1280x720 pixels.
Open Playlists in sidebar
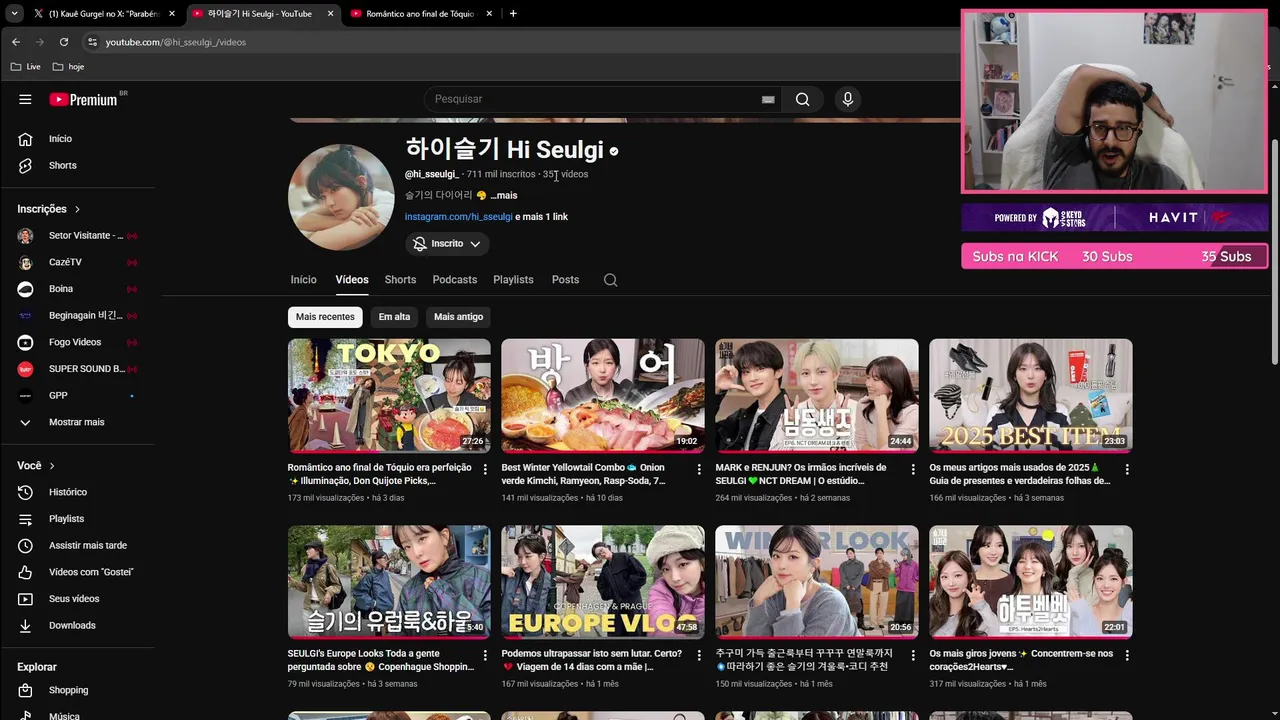78,519
